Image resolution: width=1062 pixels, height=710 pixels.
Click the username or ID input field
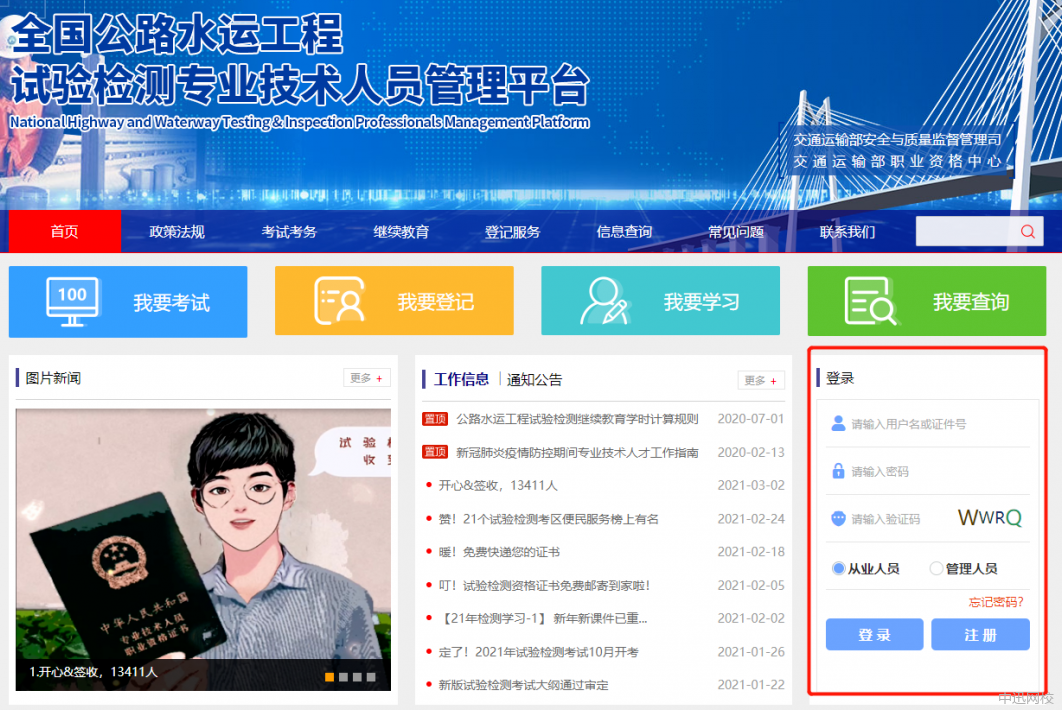coord(935,424)
